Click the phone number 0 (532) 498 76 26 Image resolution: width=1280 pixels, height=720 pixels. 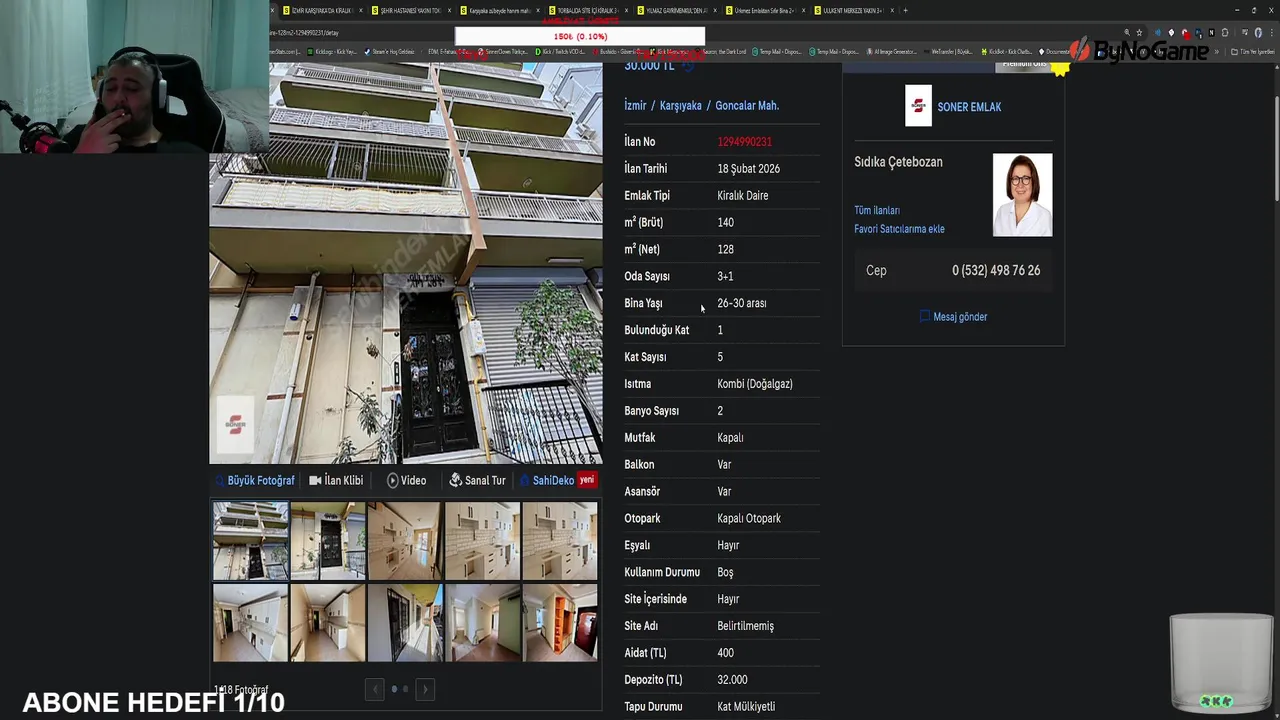(996, 271)
